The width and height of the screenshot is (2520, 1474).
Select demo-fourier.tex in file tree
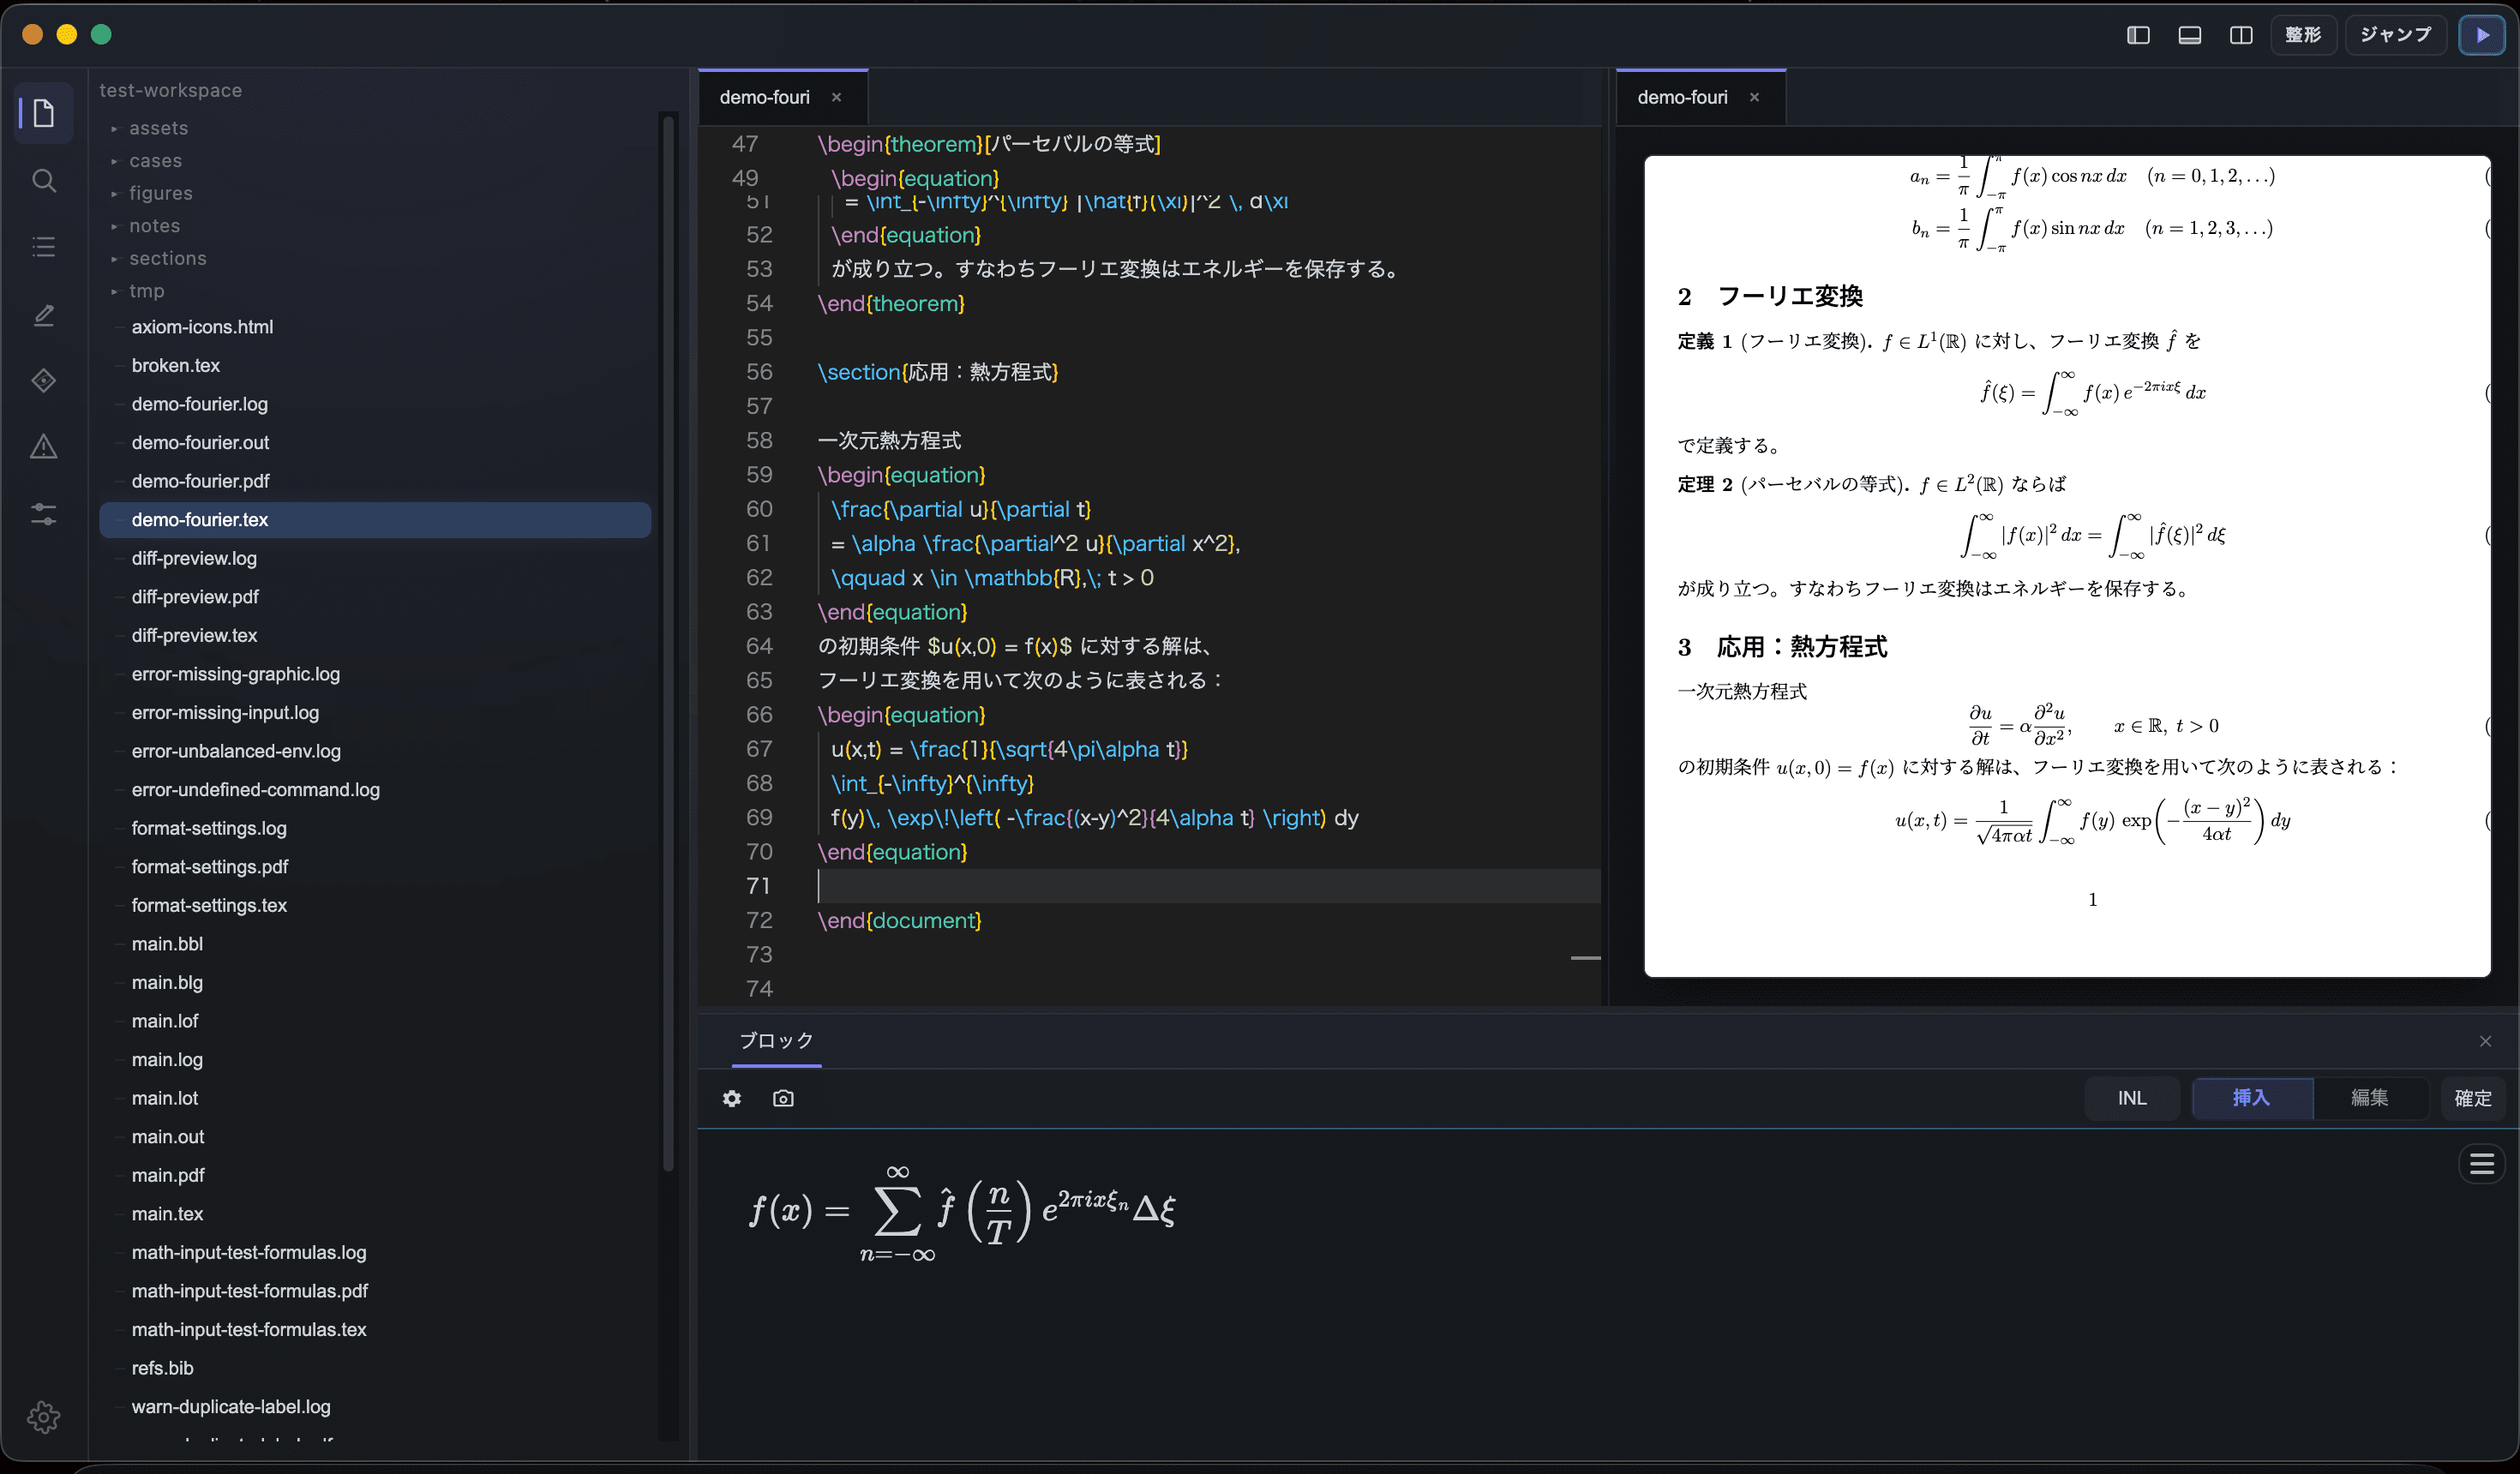375,520
